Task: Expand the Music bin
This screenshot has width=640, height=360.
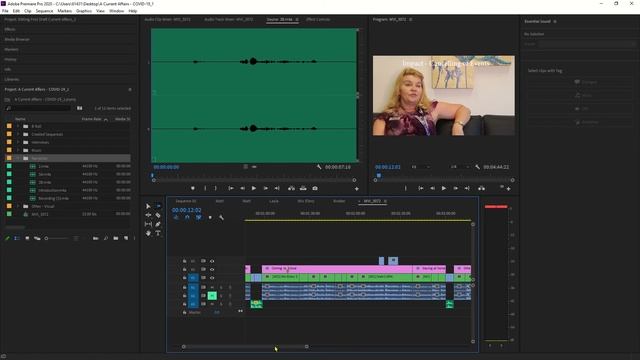Action: click(x=18, y=150)
